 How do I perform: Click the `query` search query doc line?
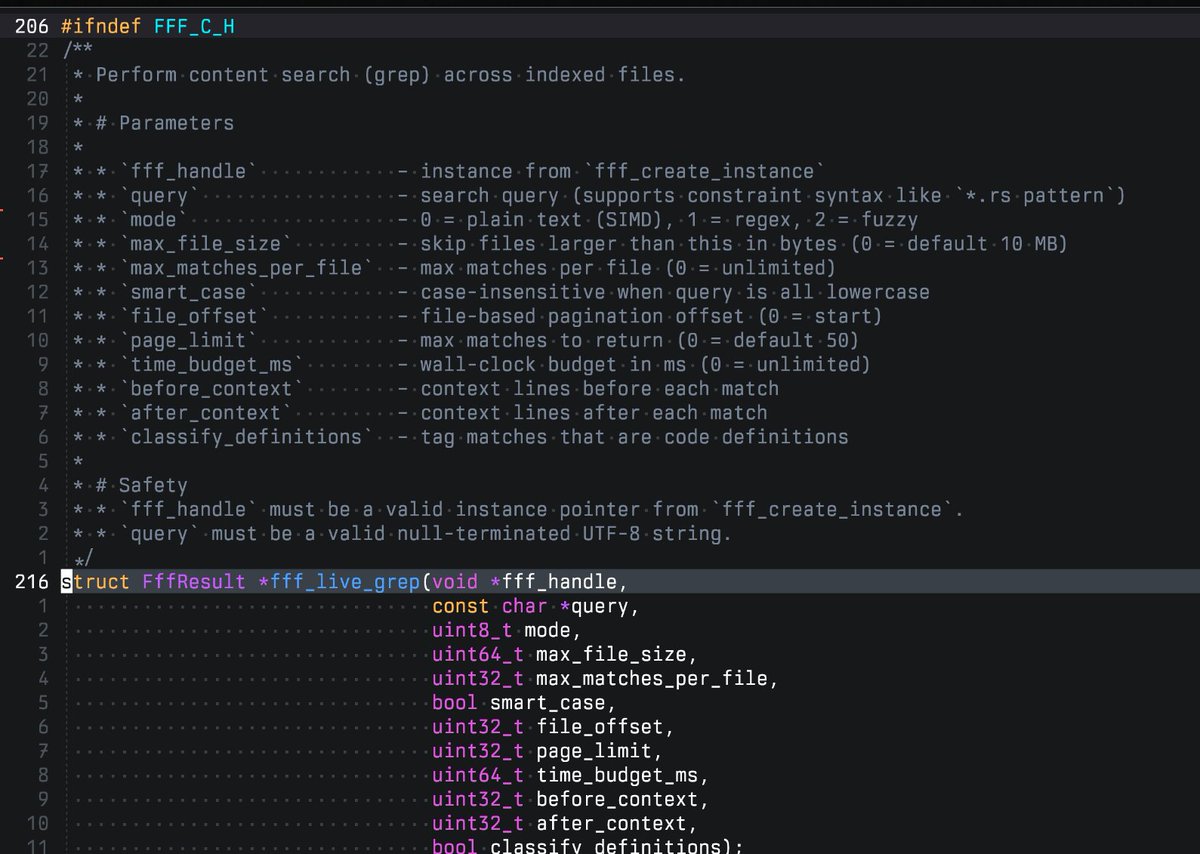point(600,196)
